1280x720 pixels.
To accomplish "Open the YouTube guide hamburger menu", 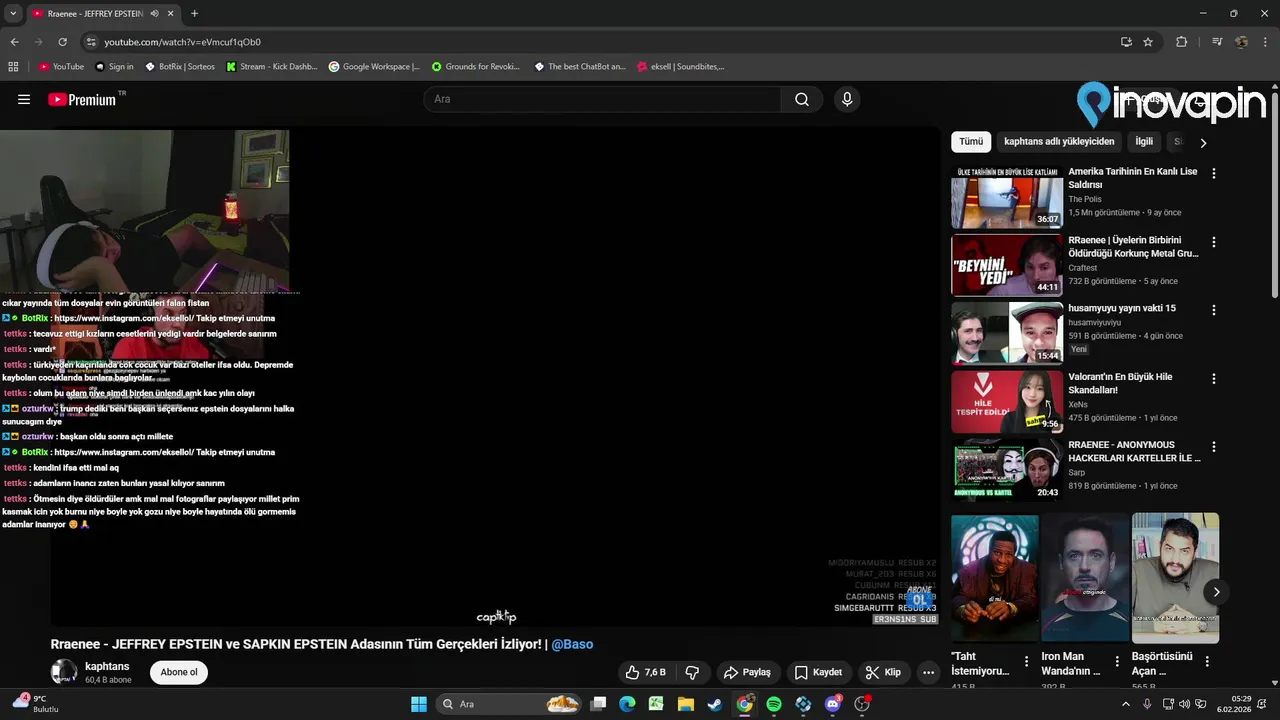I will 24,99.
